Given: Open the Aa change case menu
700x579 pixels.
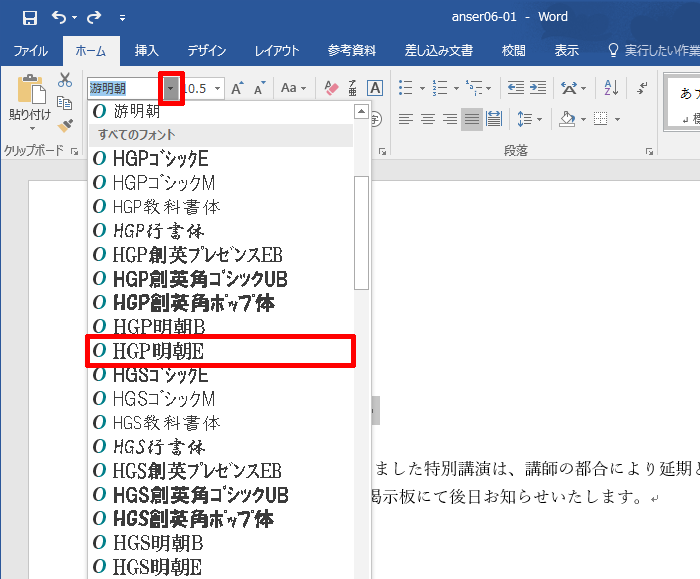Looking at the screenshot, I should (x=293, y=88).
